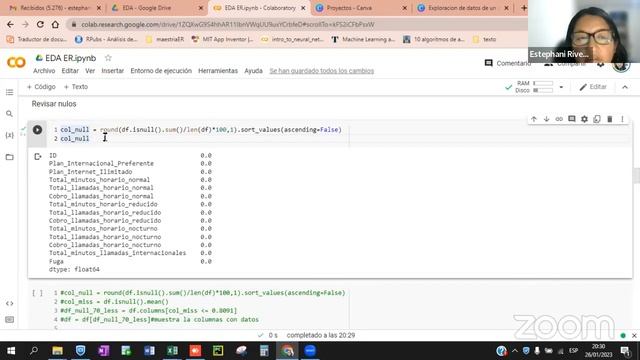Viewport: 640px width, 360px height.
Task: Move cell down with arrow icon
Action: [x=547, y=119]
